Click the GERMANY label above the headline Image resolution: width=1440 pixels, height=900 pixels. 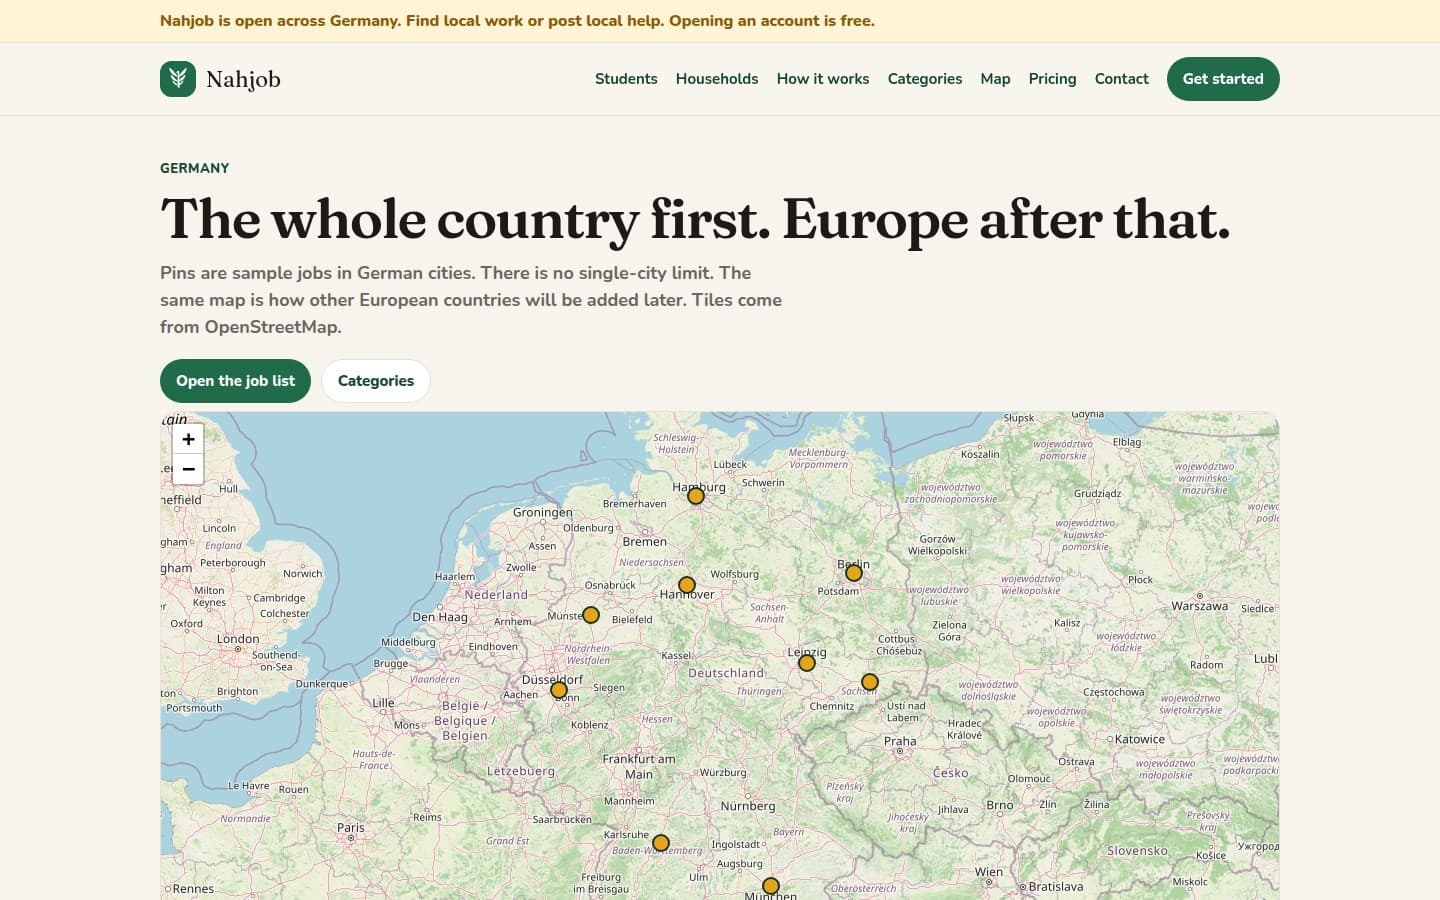click(x=195, y=168)
